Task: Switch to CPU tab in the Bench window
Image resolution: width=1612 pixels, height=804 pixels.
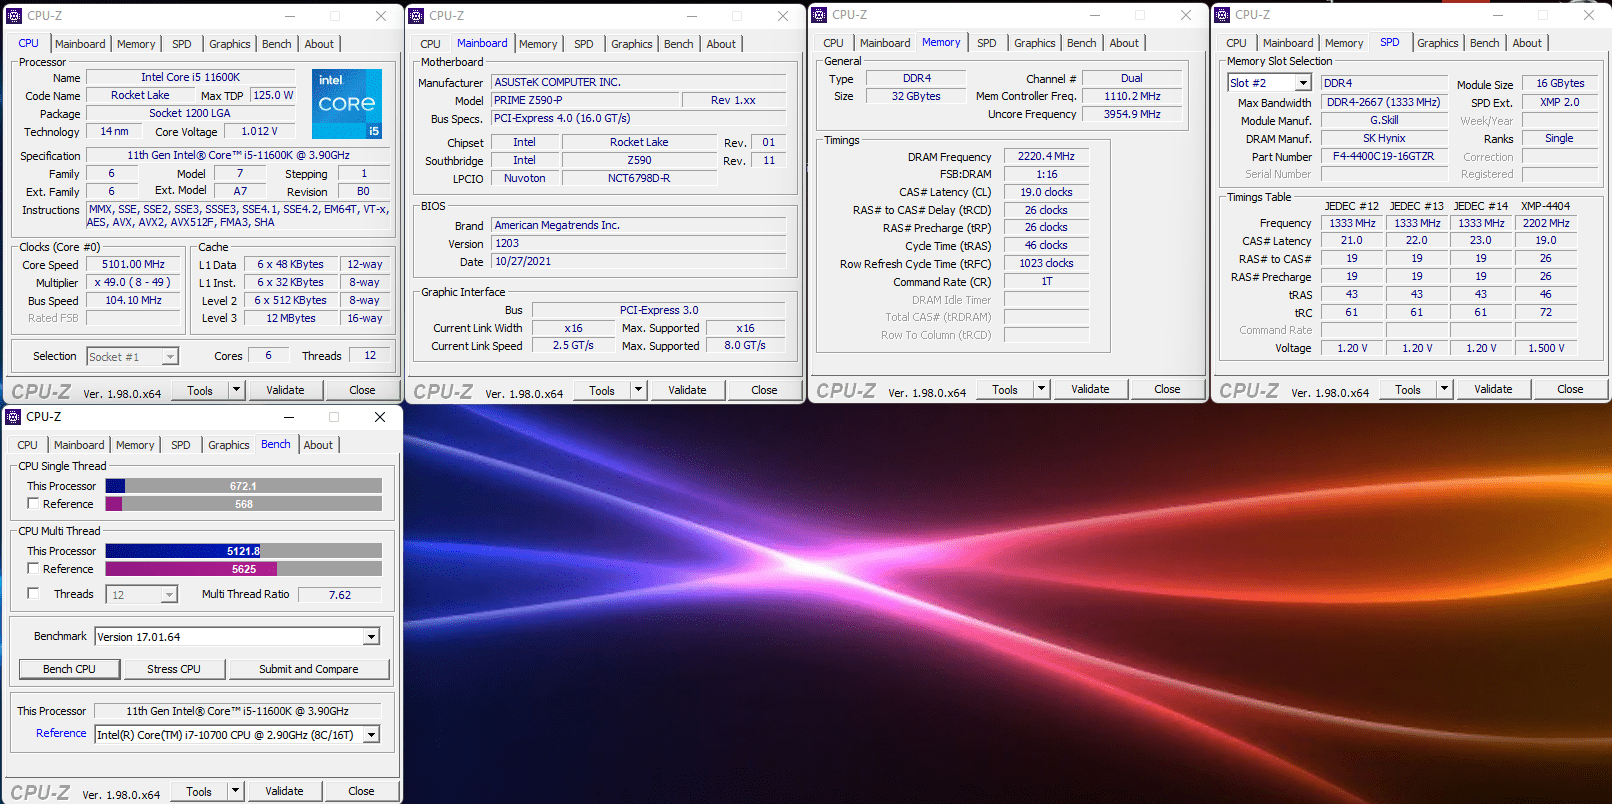Action: pyautogui.click(x=28, y=445)
